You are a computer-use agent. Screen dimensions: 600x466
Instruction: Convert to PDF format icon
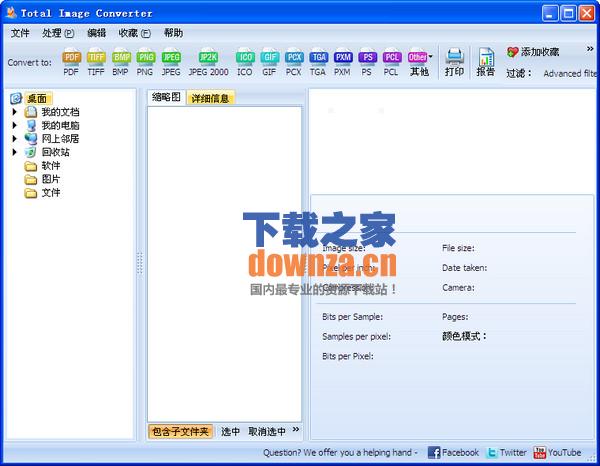coord(71,63)
